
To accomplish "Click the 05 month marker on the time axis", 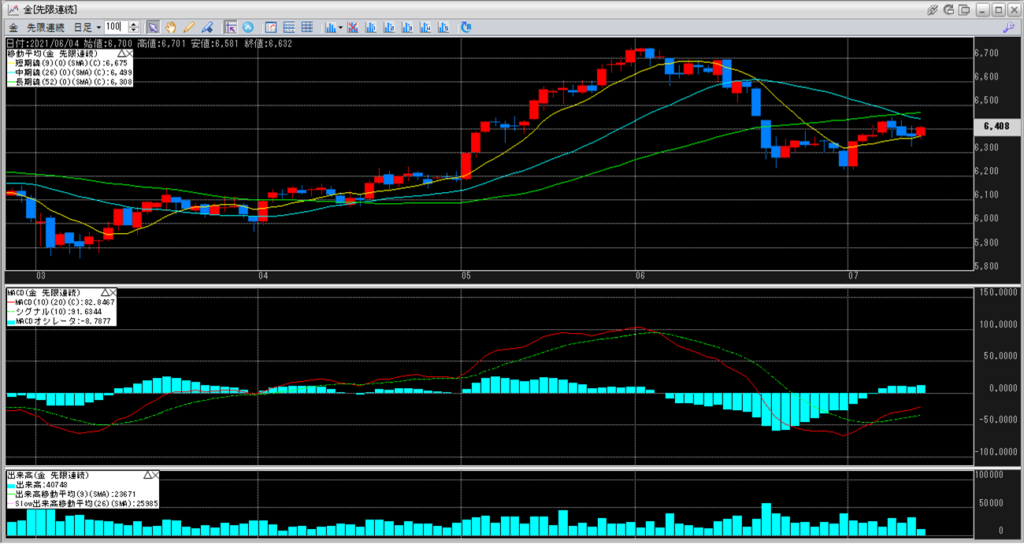I will click(x=466, y=276).
